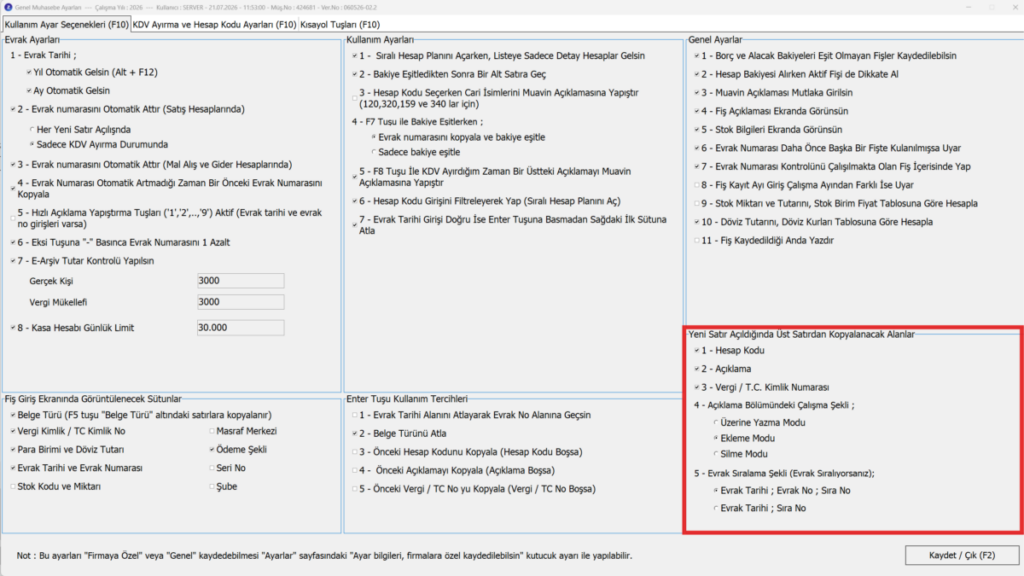Toggle Fiş Açıklaması Ekranda Görünsün checkbox
Image resolution: width=1024 pixels, height=576 pixels.
click(697, 111)
